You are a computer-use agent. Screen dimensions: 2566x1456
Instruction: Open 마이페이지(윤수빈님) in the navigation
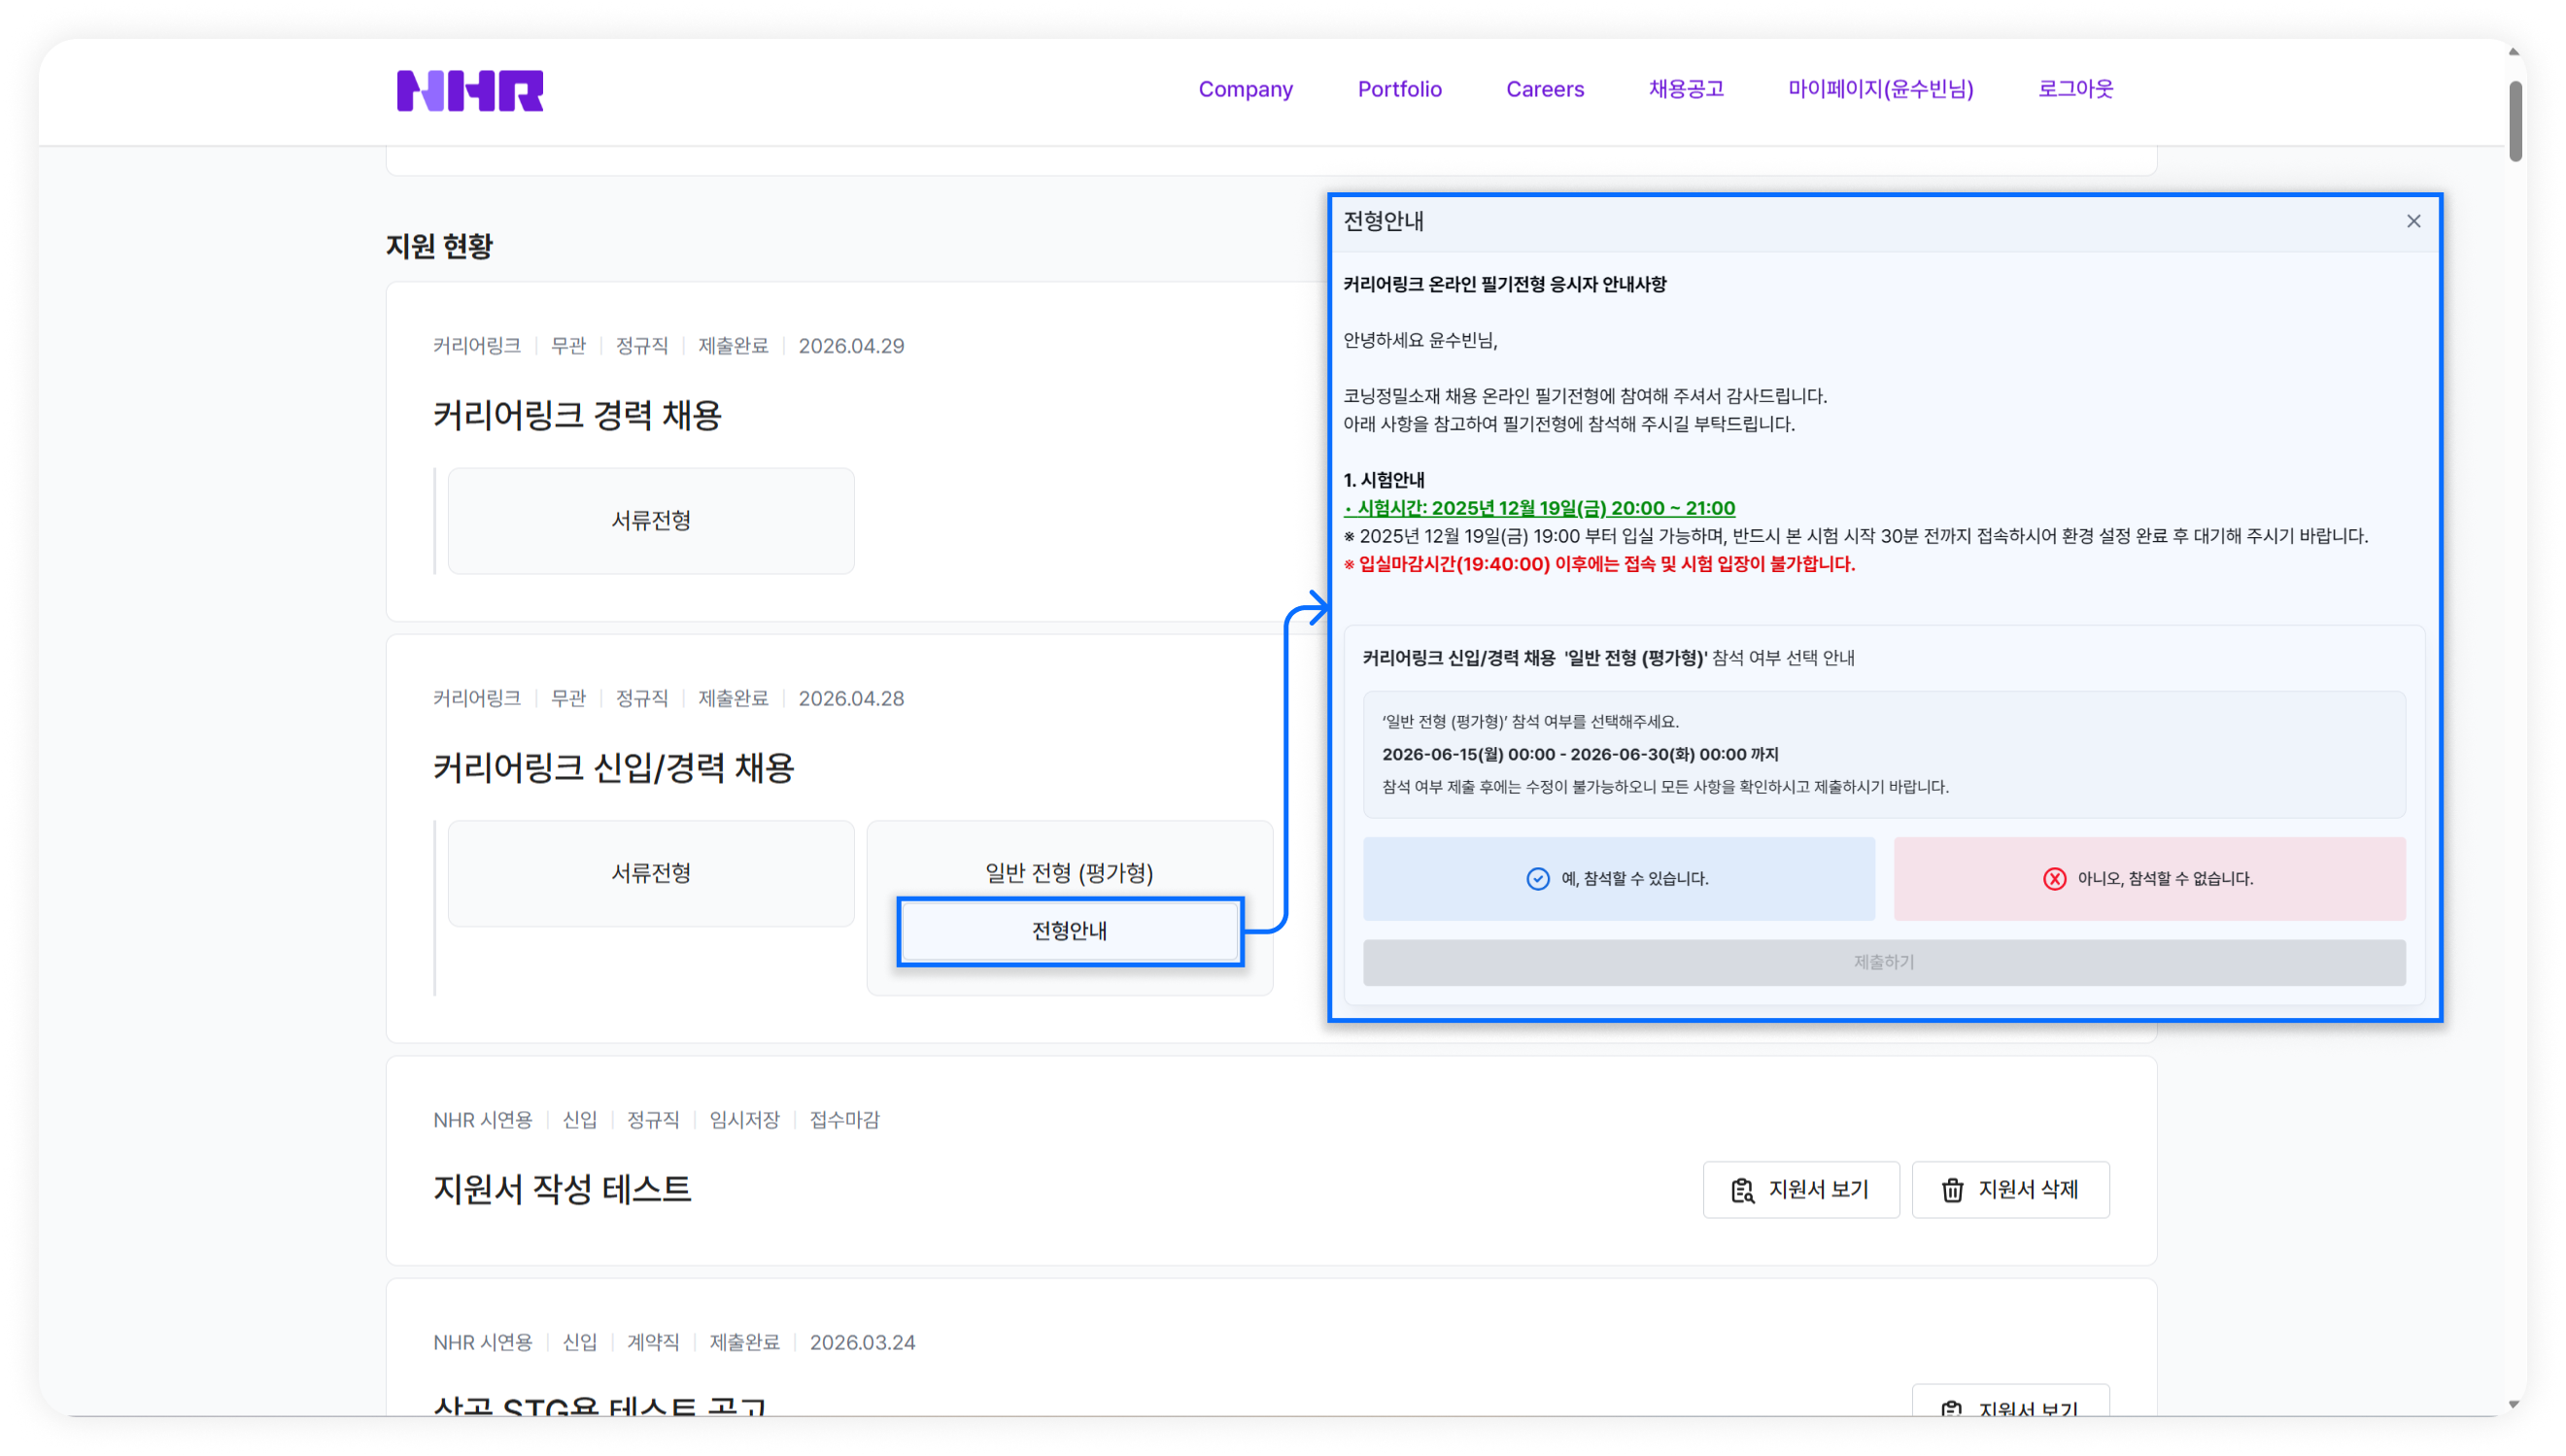[1880, 89]
